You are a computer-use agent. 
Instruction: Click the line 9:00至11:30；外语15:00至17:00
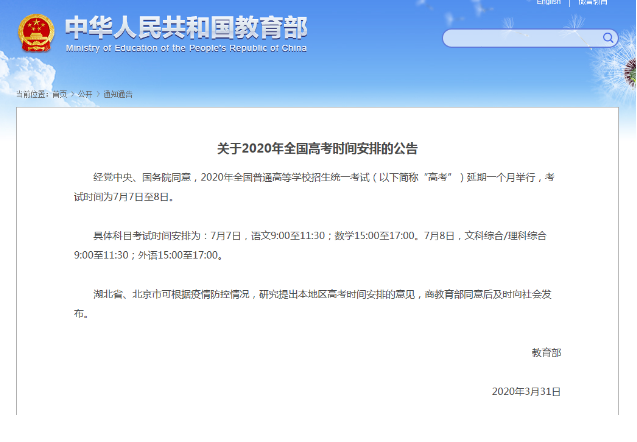pos(148,256)
